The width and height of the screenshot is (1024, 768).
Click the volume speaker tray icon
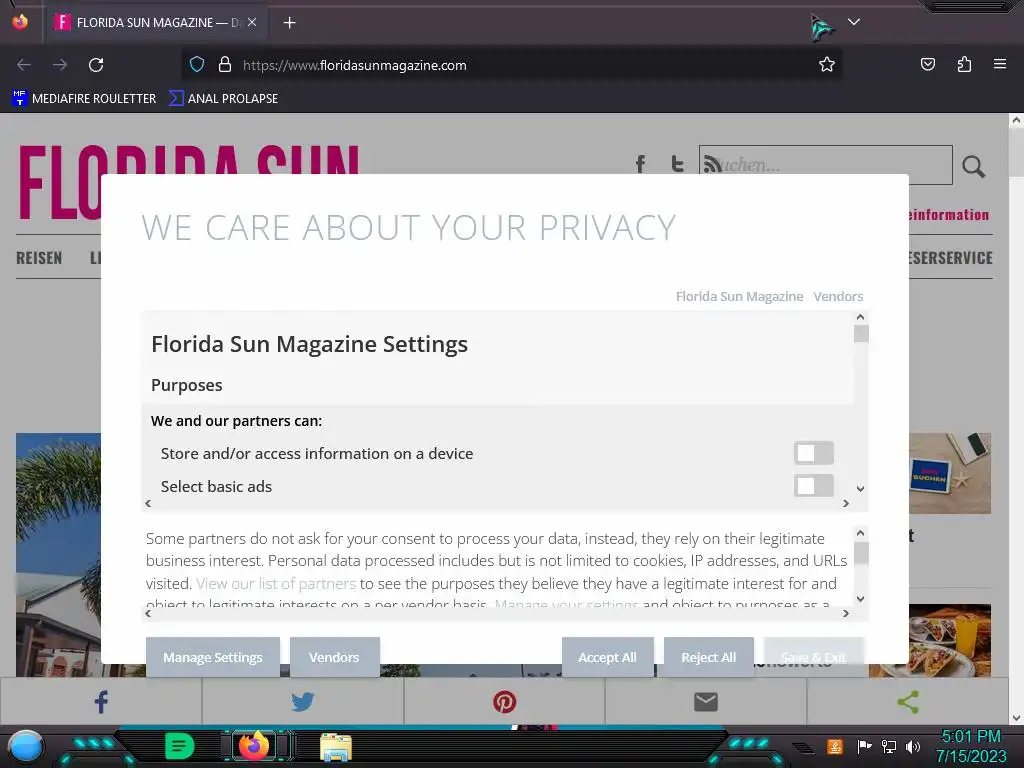coord(913,746)
